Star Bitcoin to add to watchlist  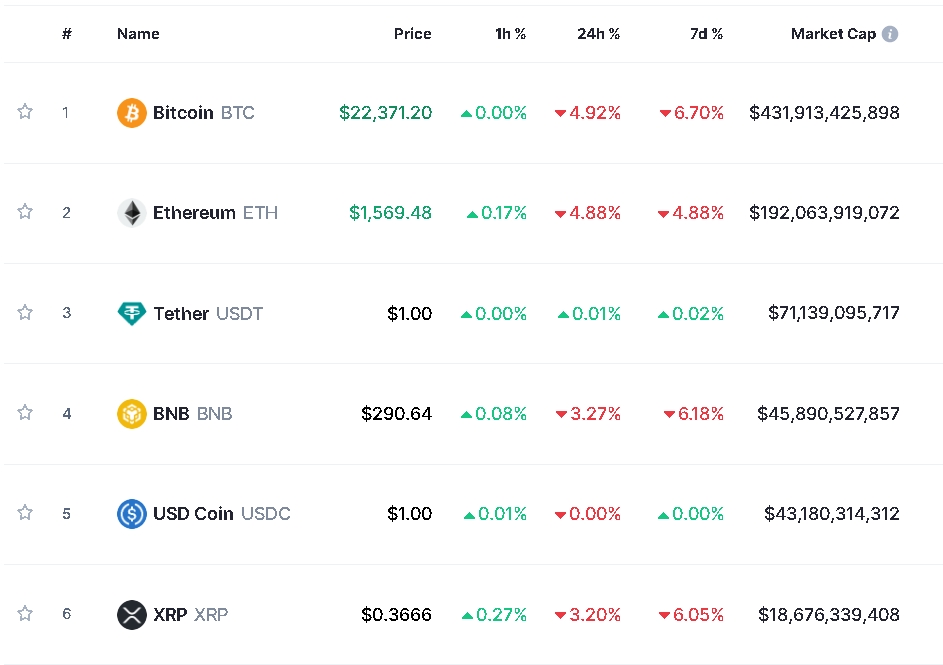point(25,112)
